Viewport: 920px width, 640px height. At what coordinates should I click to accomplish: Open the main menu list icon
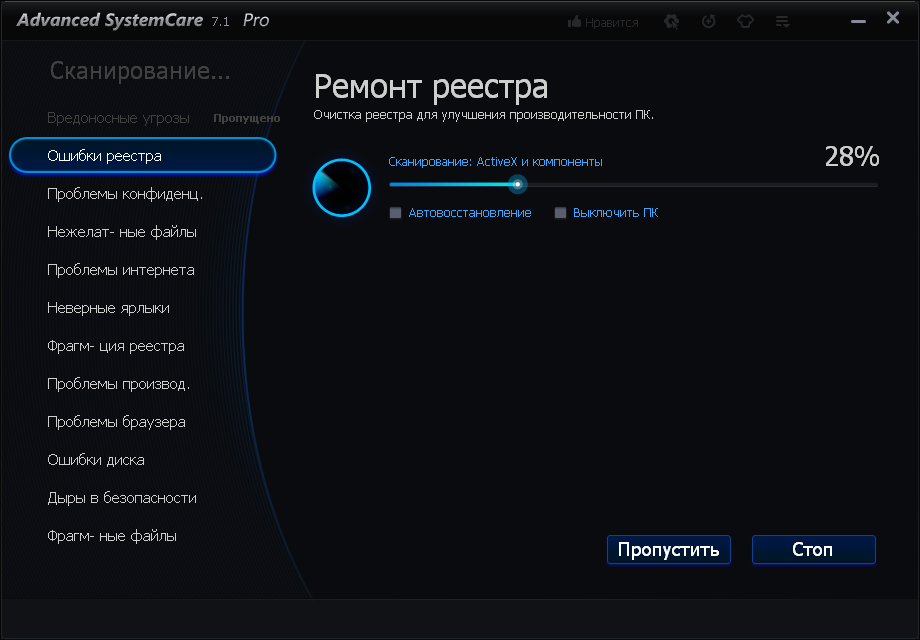(x=782, y=22)
